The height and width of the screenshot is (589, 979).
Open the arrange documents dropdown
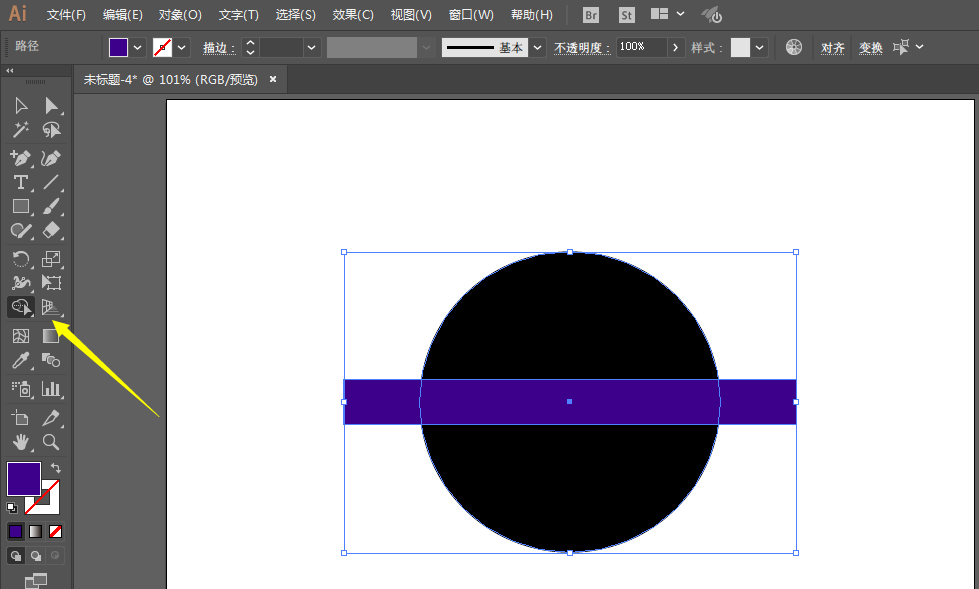coord(681,14)
